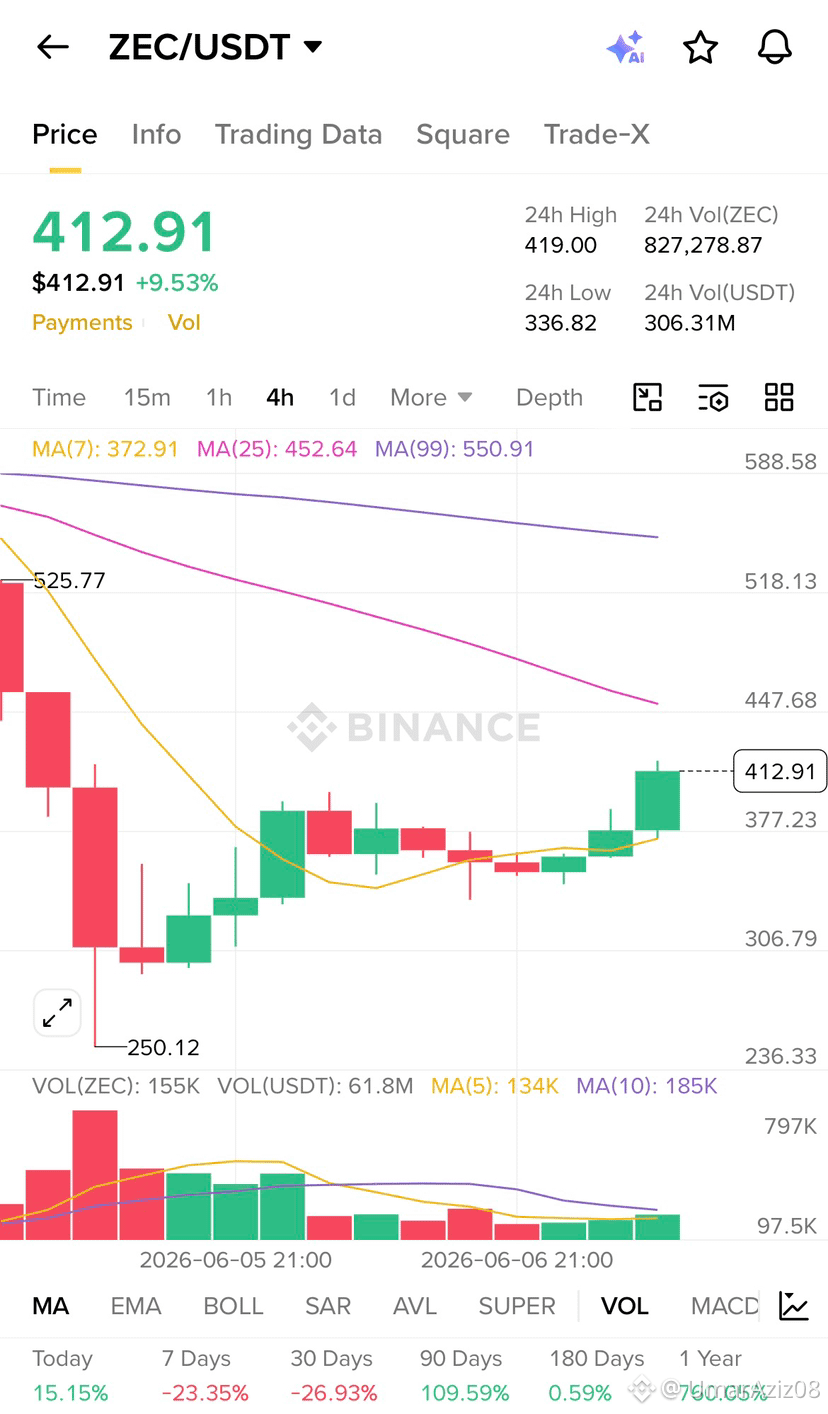Expand chart to fullscreen with arrows icon
Image resolution: width=828 pixels, height=1414 pixels.
pos(57,1013)
